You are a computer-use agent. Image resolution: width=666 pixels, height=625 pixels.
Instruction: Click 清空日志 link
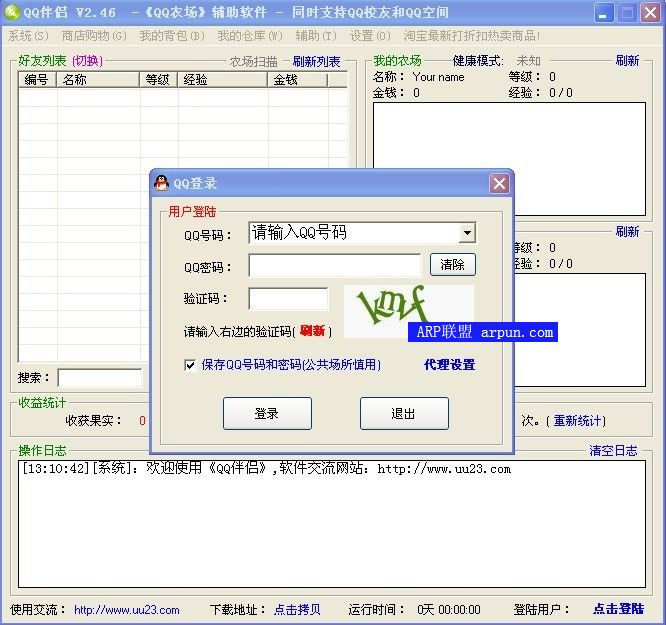(x=613, y=450)
